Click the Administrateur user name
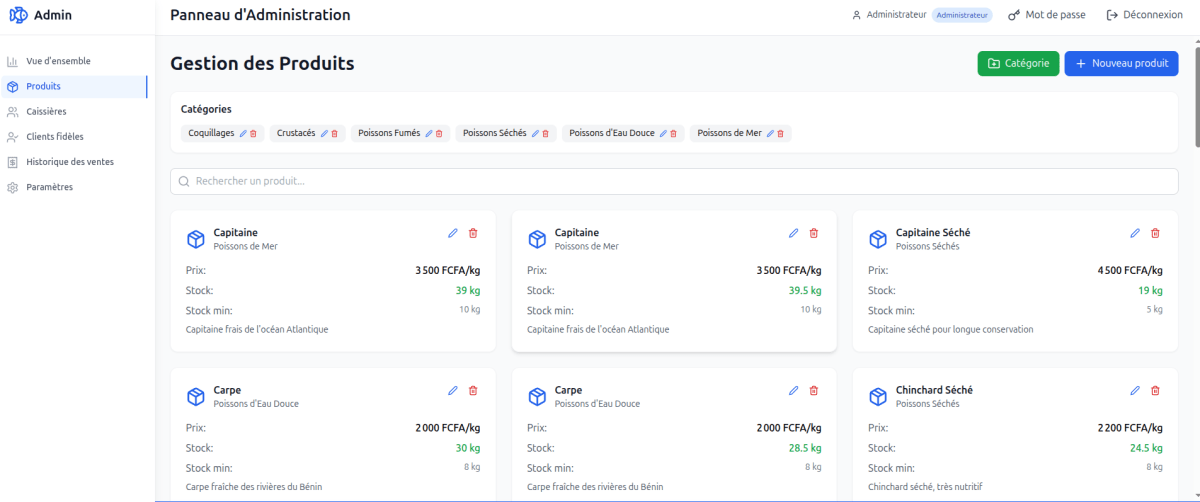The height and width of the screenshot is (502, 1200). click(x=896, y=15)
